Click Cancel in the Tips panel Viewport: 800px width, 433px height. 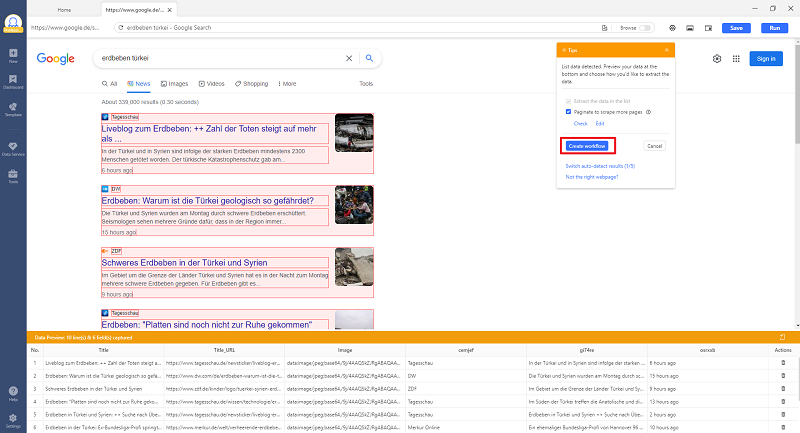pos(655,146)
